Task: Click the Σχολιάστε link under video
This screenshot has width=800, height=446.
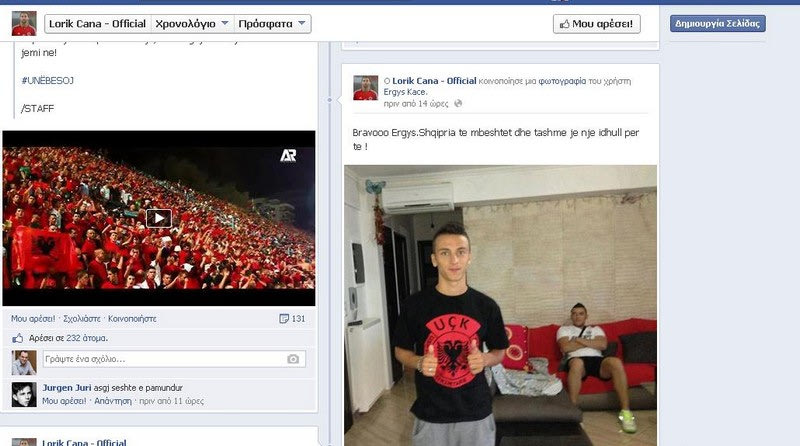Action: tap(82, 319)
